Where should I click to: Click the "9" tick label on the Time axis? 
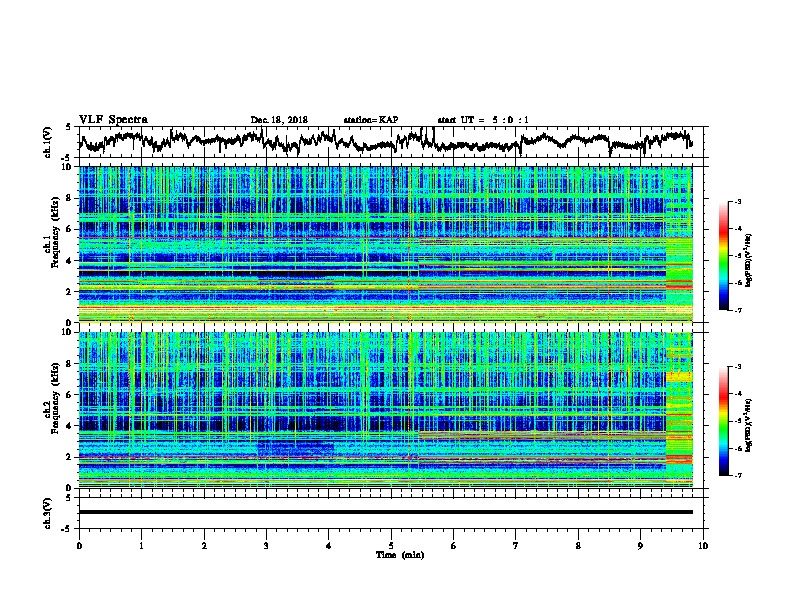(640, 546)
